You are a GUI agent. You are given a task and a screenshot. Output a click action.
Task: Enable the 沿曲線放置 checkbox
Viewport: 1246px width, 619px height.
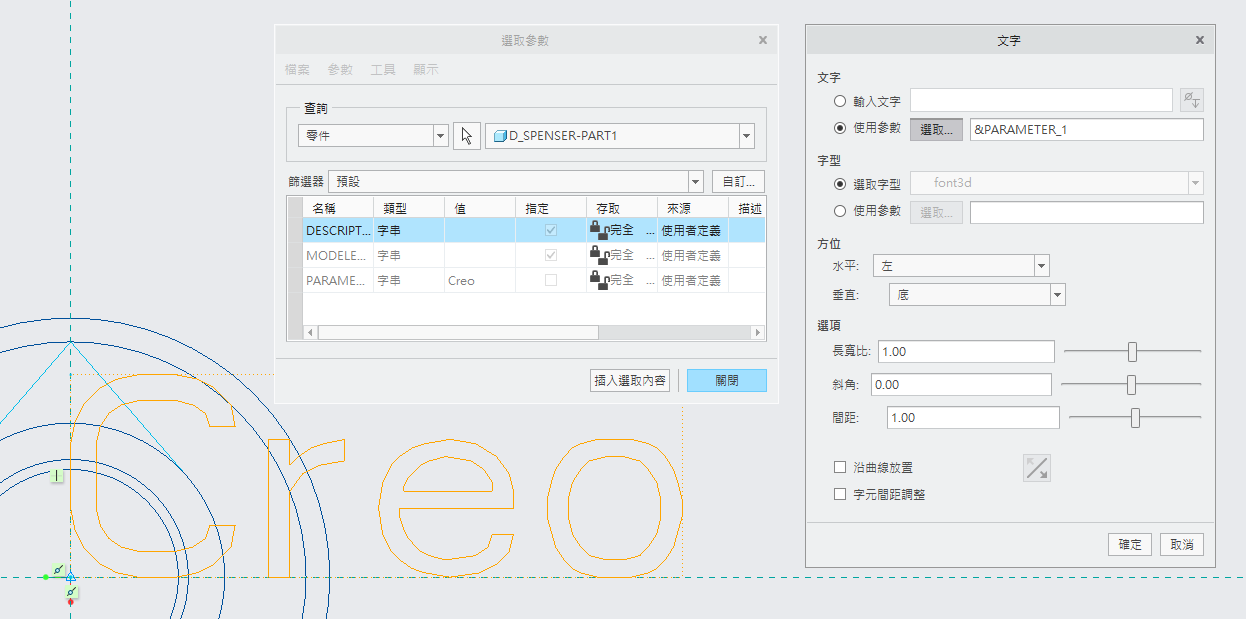click(x=840, y=467)
